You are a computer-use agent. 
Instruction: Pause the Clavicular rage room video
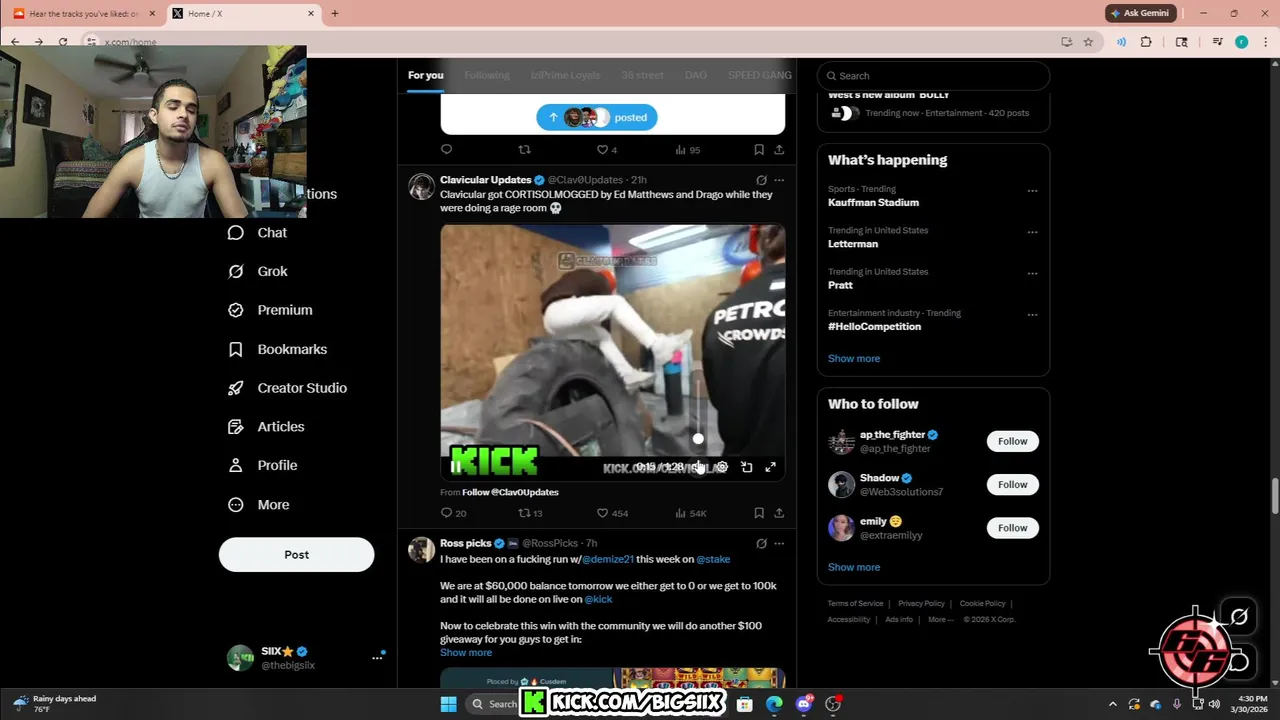click(456, 467)
